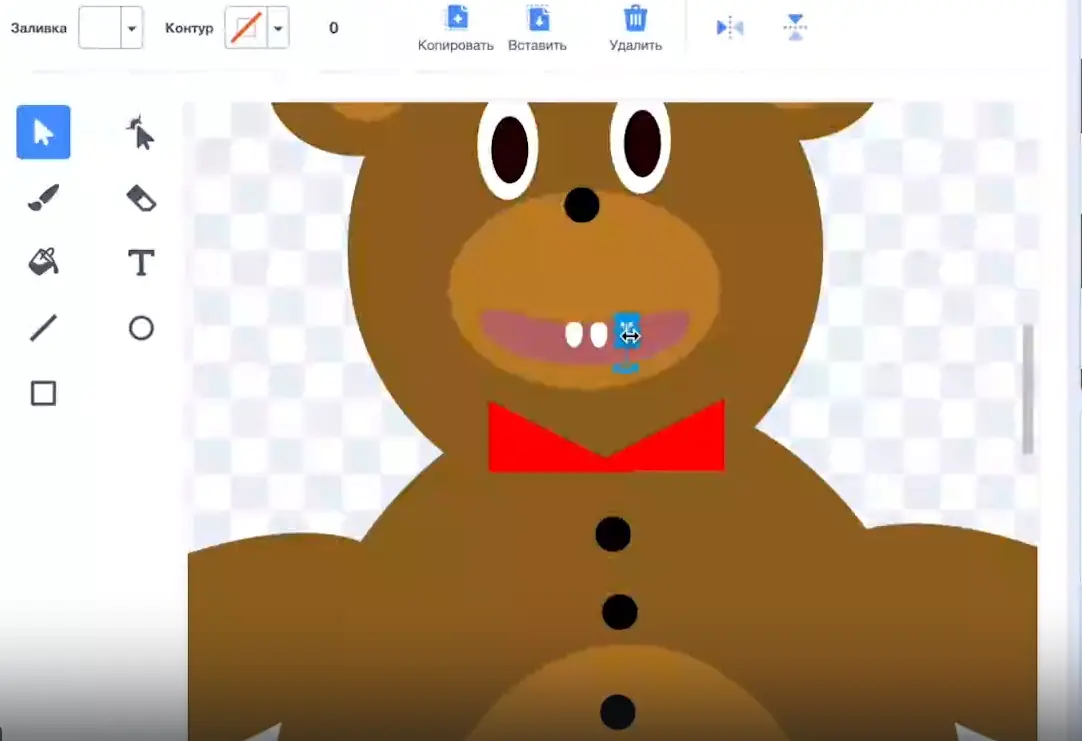Pick the Brush tool
This screenshot has width=1082, height=741.
pyautogui.click(x=43, y=197)
